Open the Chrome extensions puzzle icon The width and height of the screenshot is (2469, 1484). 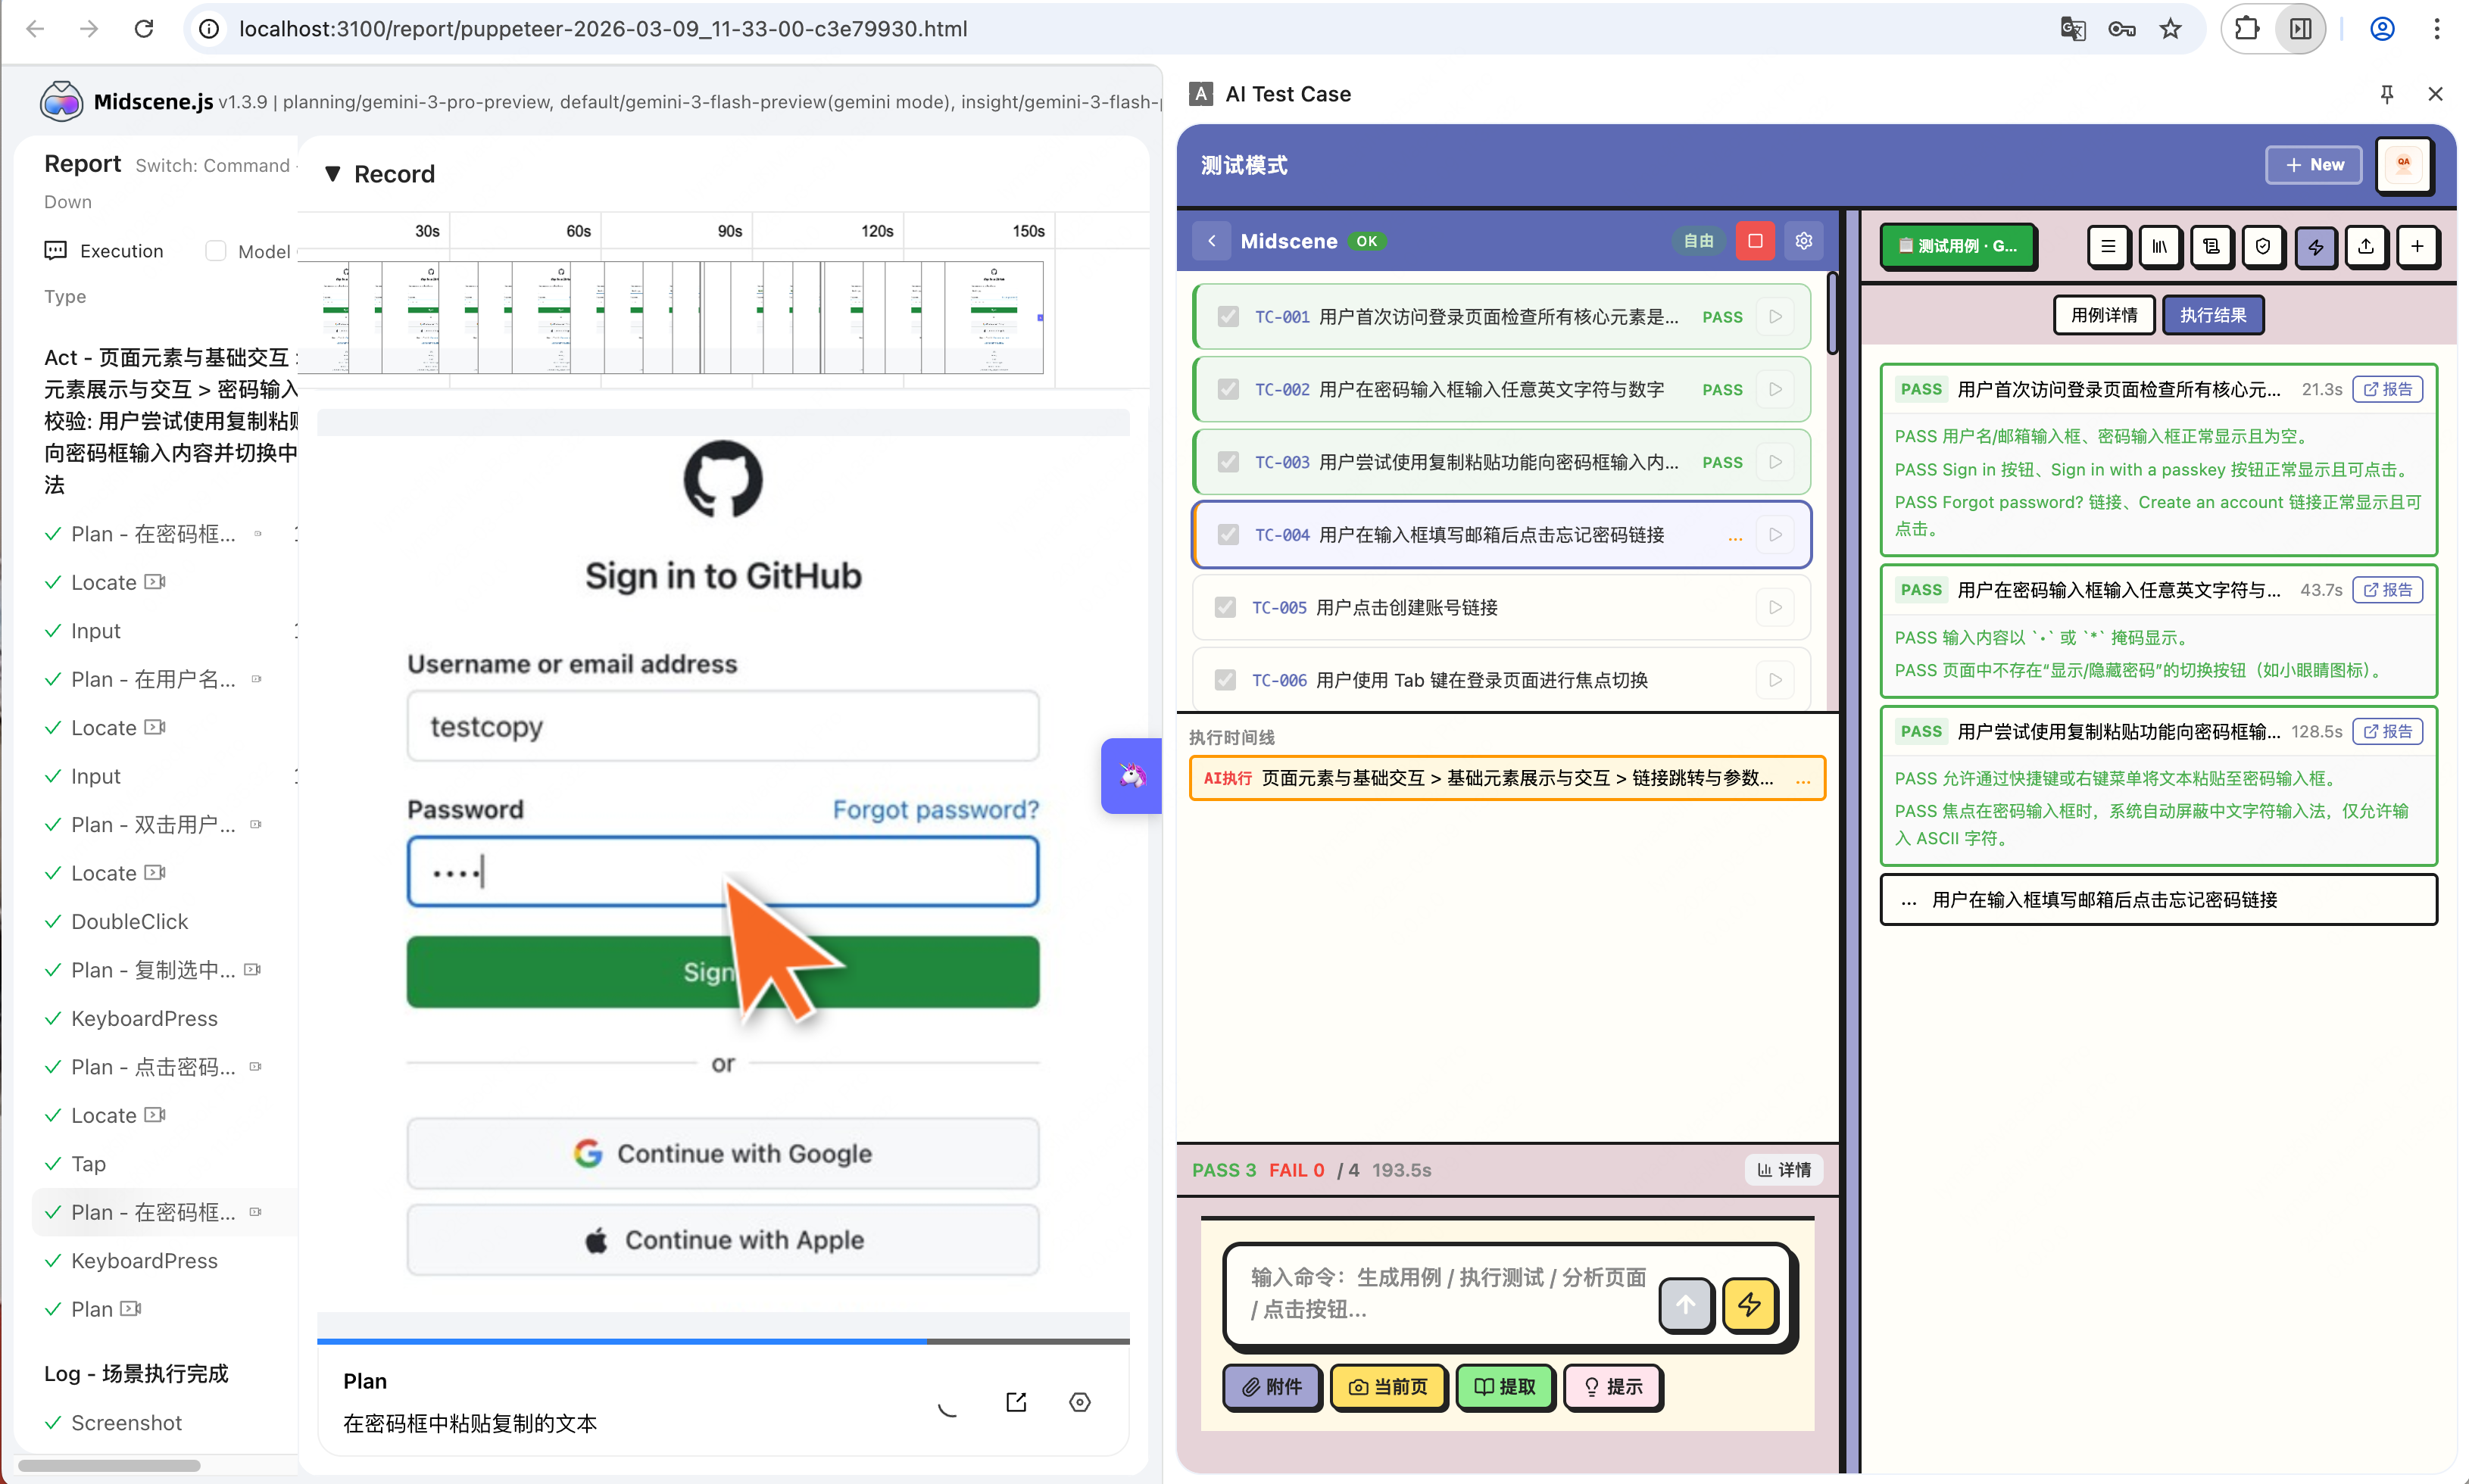2247,29
